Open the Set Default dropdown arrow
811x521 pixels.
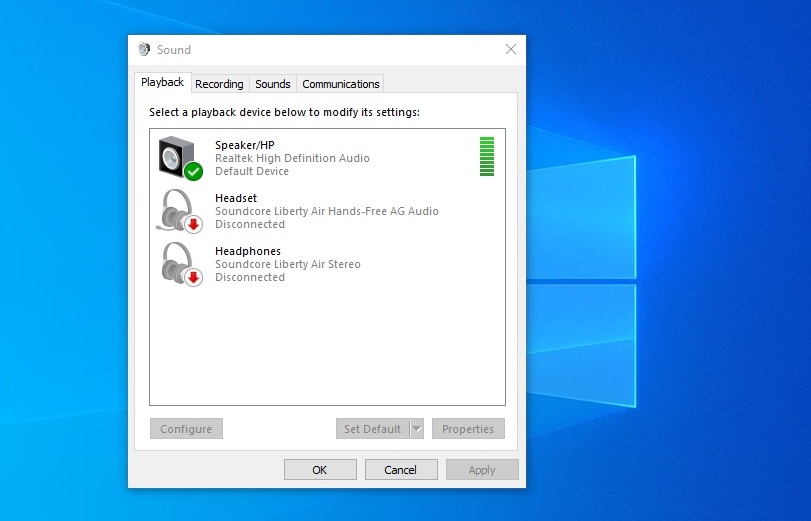pyautogui.click(x=417, y=429)
